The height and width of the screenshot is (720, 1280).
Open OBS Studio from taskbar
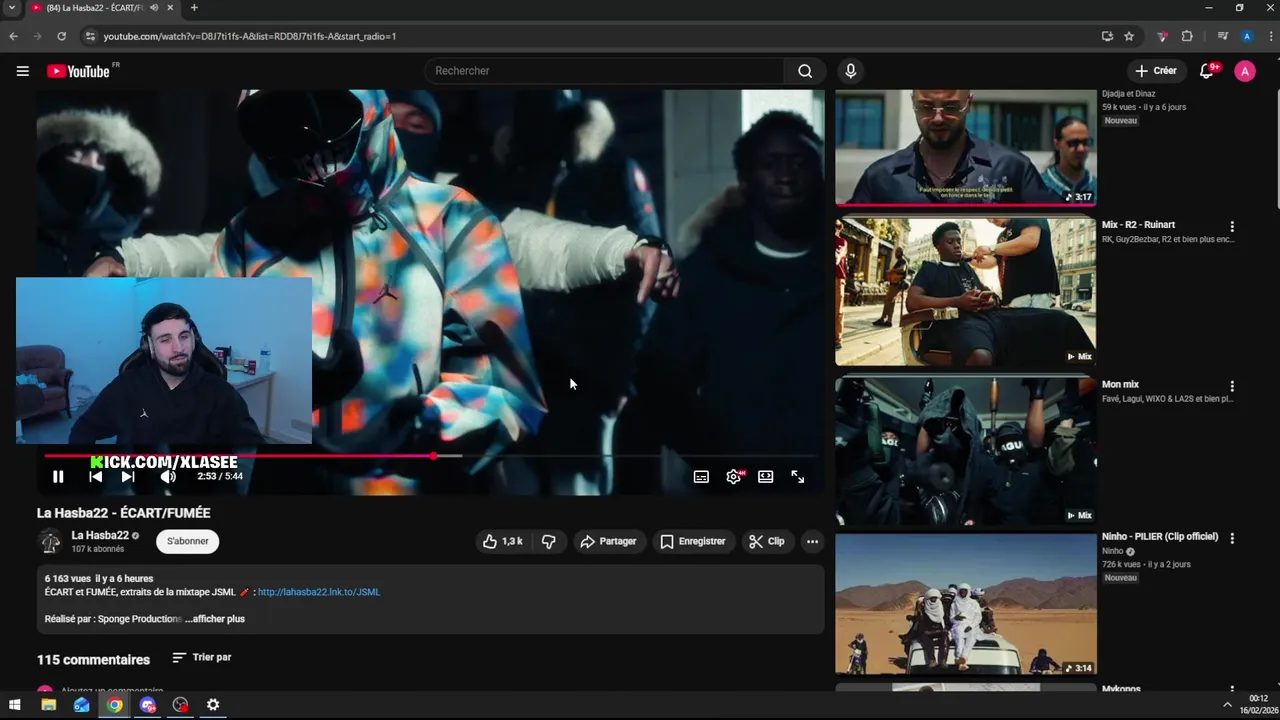coord(180,705)
